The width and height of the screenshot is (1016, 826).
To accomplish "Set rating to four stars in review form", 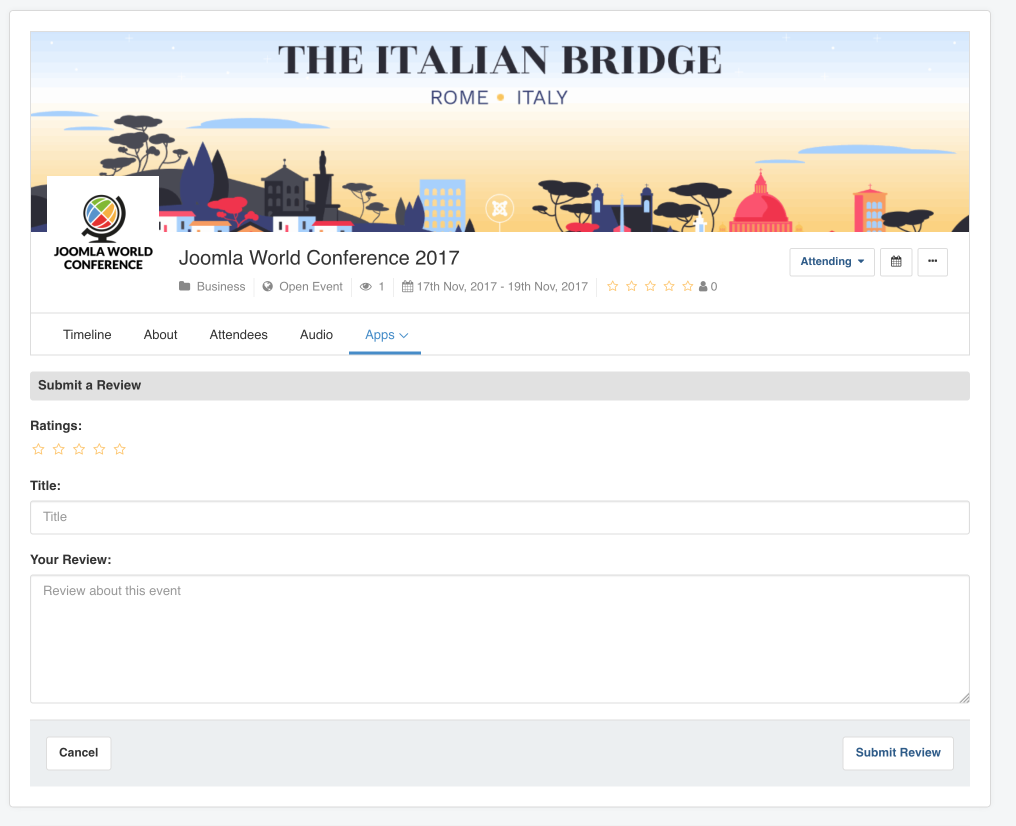I will (x=99, y=449).
